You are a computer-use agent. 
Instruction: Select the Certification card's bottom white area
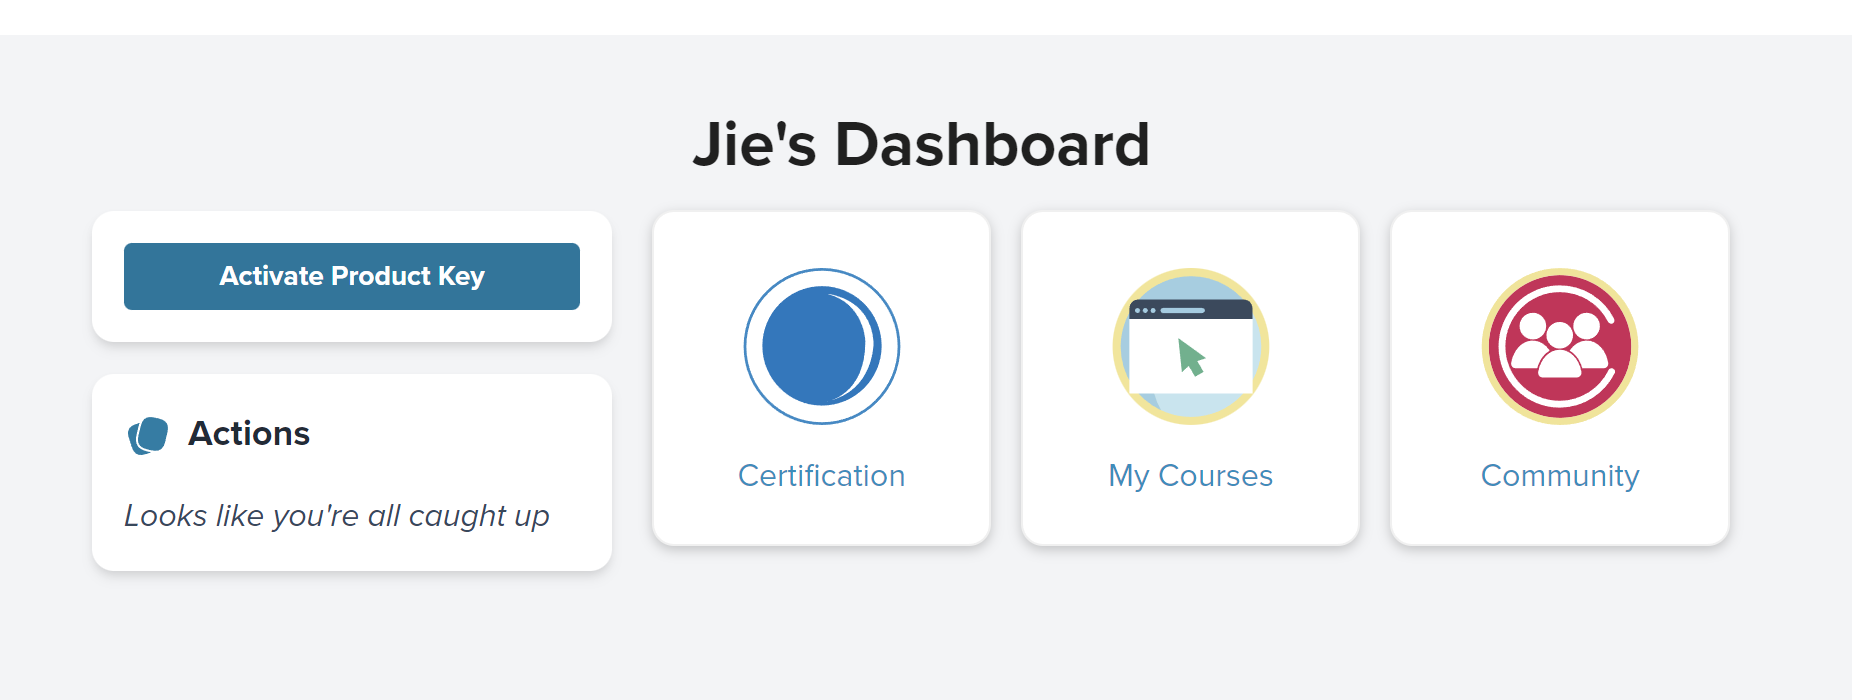click(821, 520)
